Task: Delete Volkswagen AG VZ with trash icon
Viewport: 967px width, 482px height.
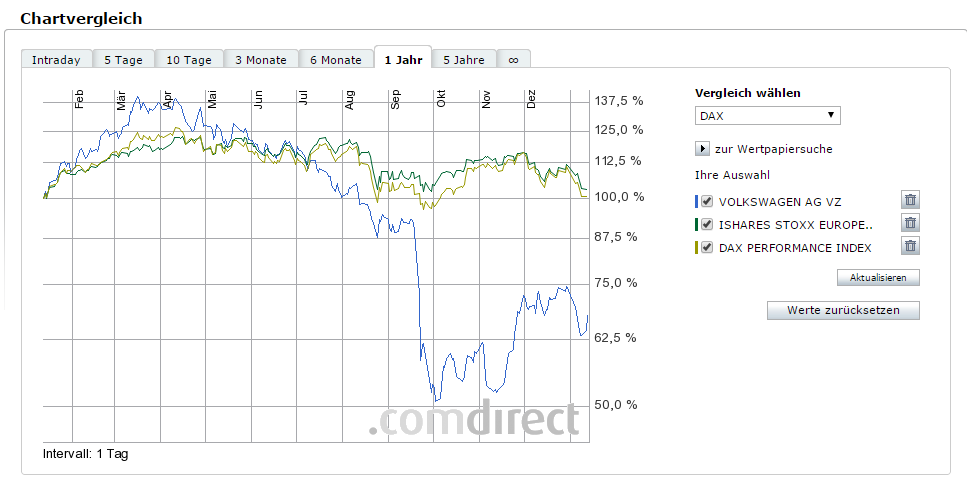Action: tap(910, 200)
